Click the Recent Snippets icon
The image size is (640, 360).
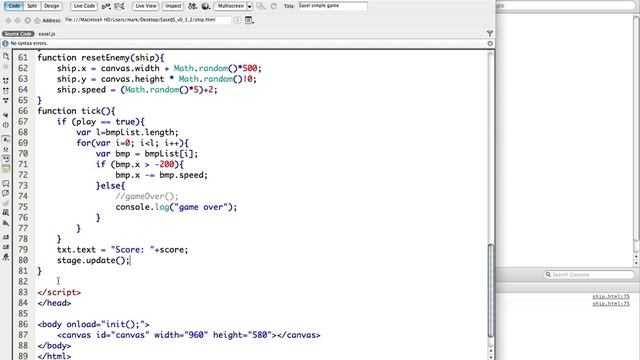tap(6, 213)
